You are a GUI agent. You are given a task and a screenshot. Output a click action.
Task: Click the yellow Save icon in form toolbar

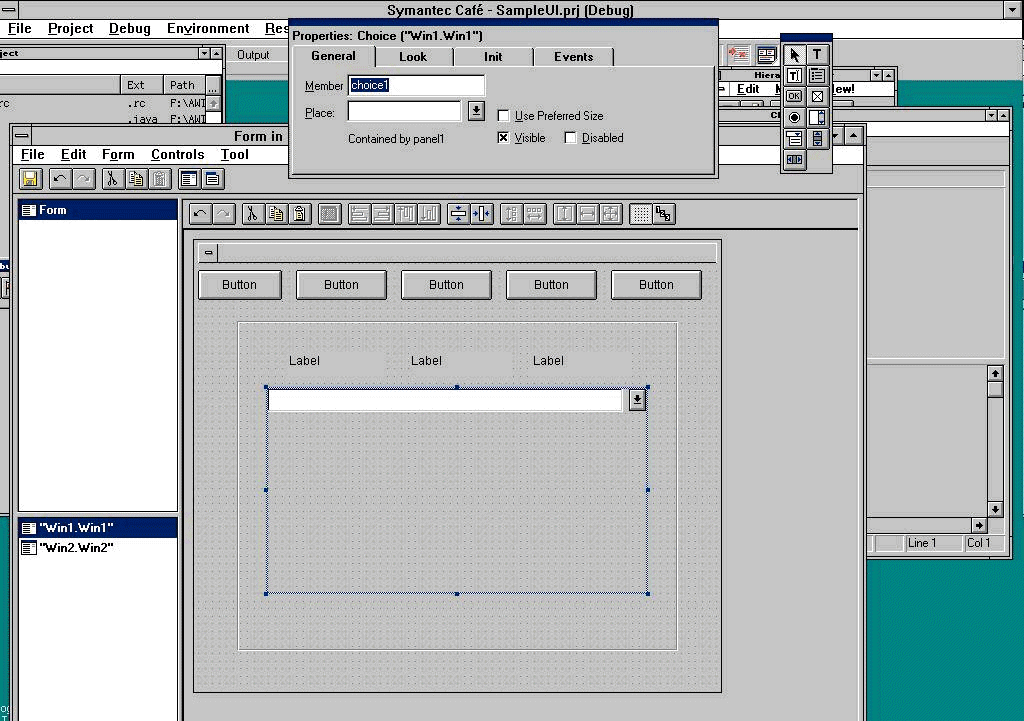[30, 179]
